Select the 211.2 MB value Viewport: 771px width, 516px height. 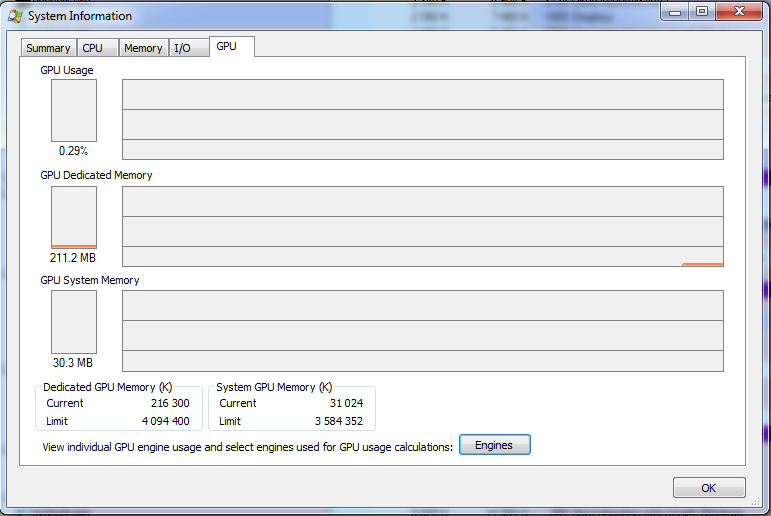pos(73,258)
